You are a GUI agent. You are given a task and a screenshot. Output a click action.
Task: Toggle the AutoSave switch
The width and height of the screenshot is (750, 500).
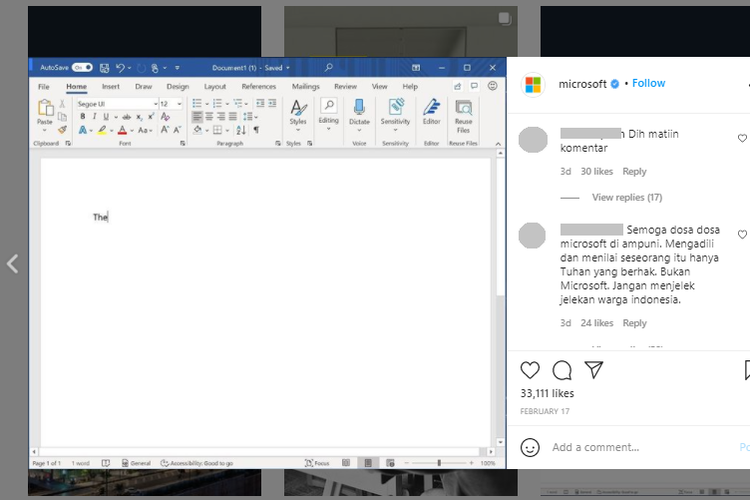pyautogui.click(x=82, y=67)
